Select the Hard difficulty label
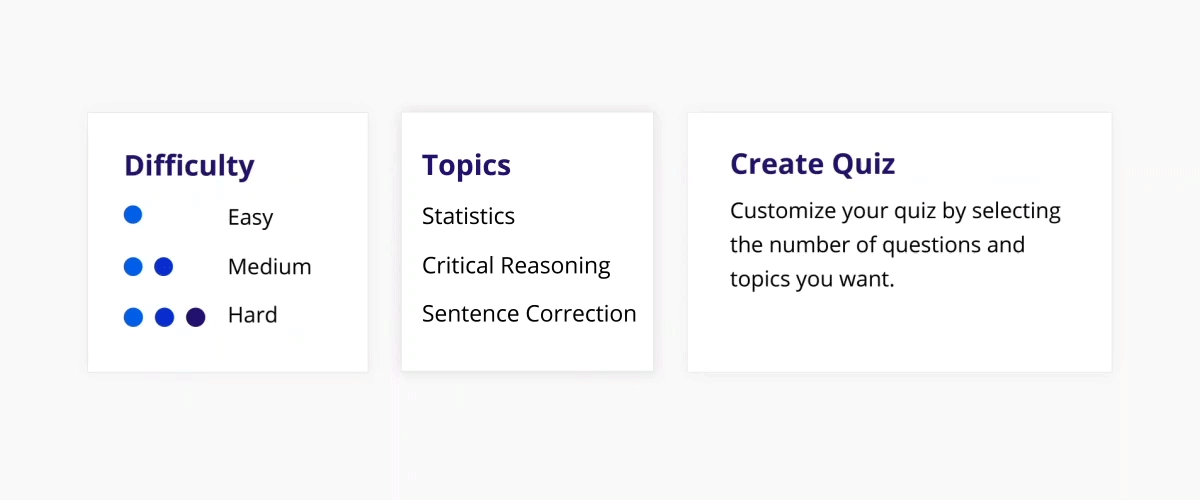1200x500 pixels. pos(252,315)
